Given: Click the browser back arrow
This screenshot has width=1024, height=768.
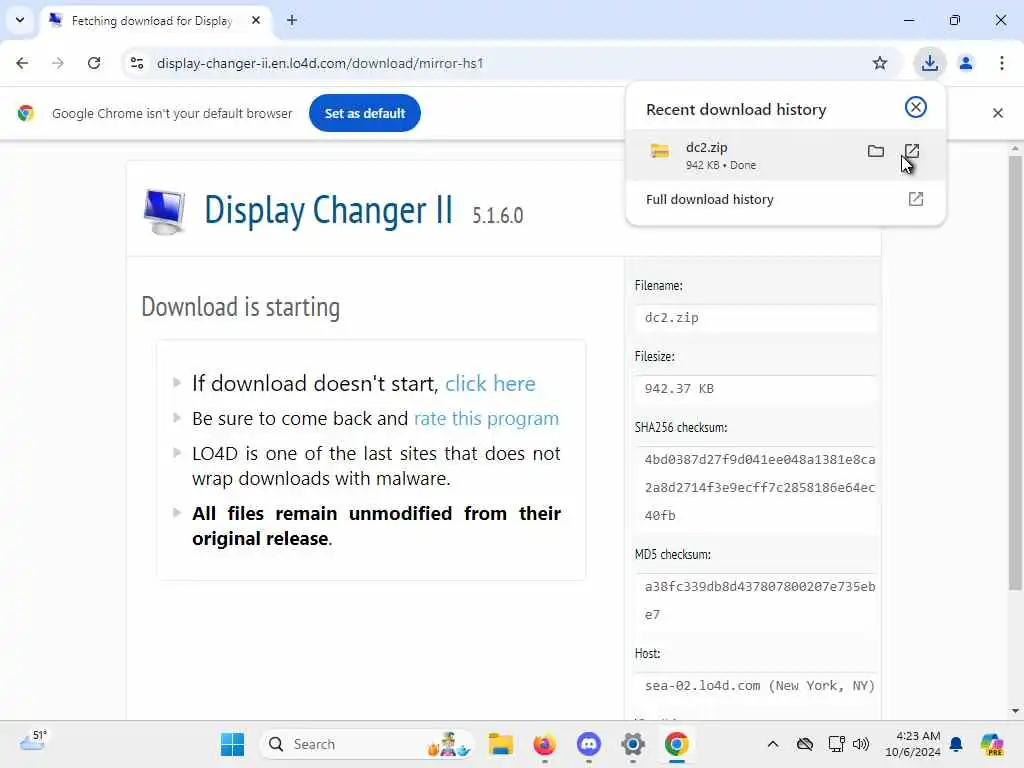Looking at the screenshot, I should [x=22, y=63].
